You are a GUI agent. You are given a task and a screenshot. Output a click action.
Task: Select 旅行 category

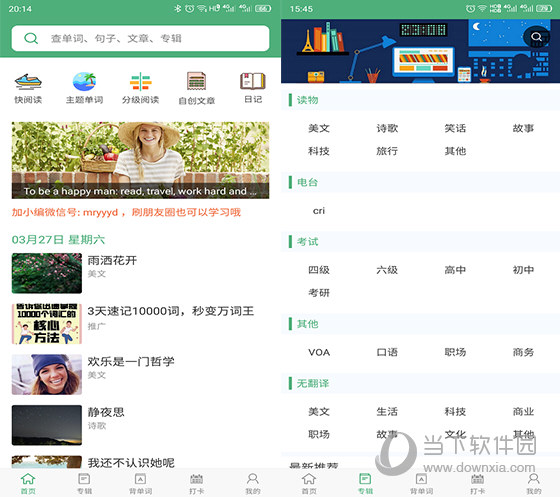click(387, 151)
